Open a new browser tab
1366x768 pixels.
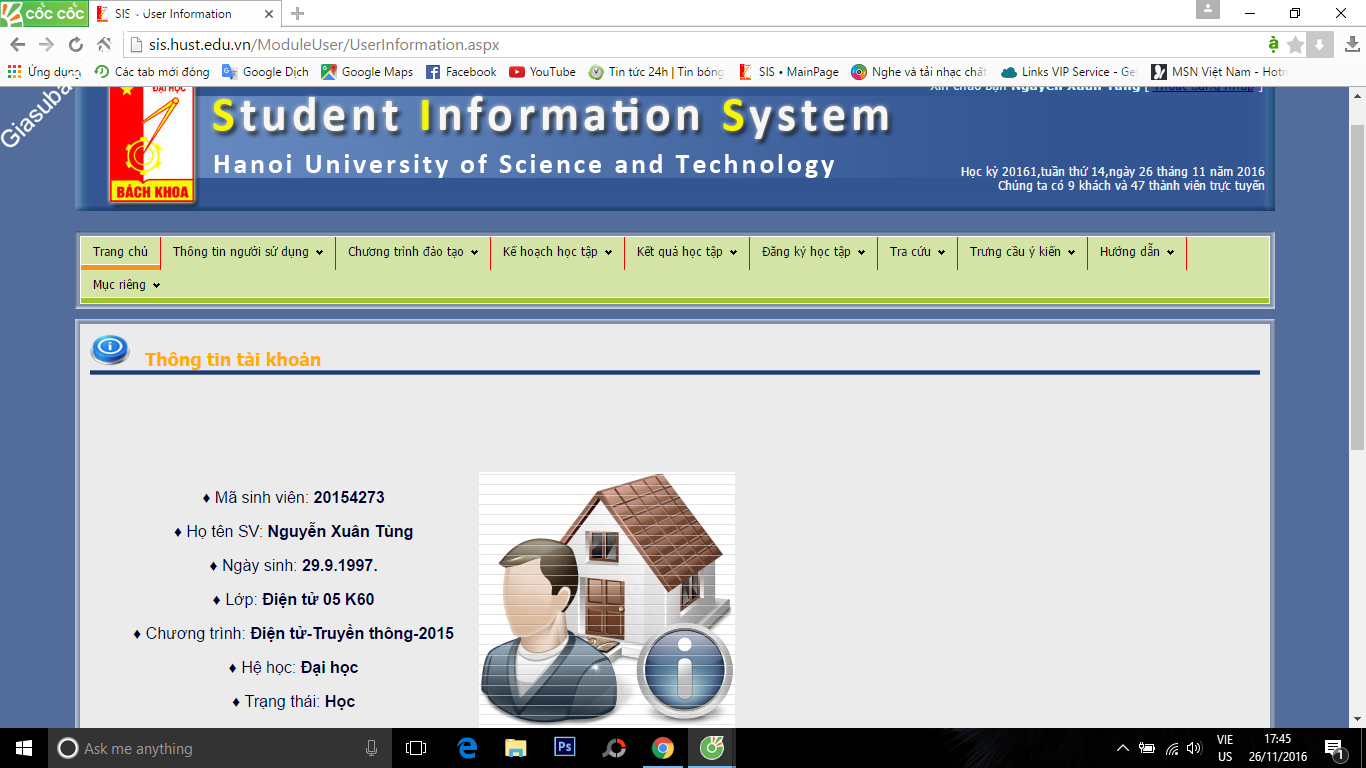pos(297,14)
